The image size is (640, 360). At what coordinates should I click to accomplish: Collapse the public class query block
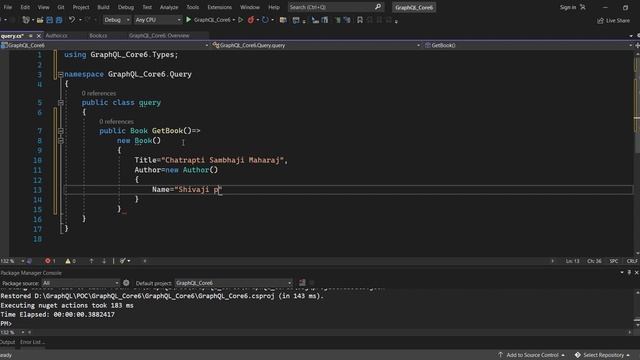tap(60, 102)
